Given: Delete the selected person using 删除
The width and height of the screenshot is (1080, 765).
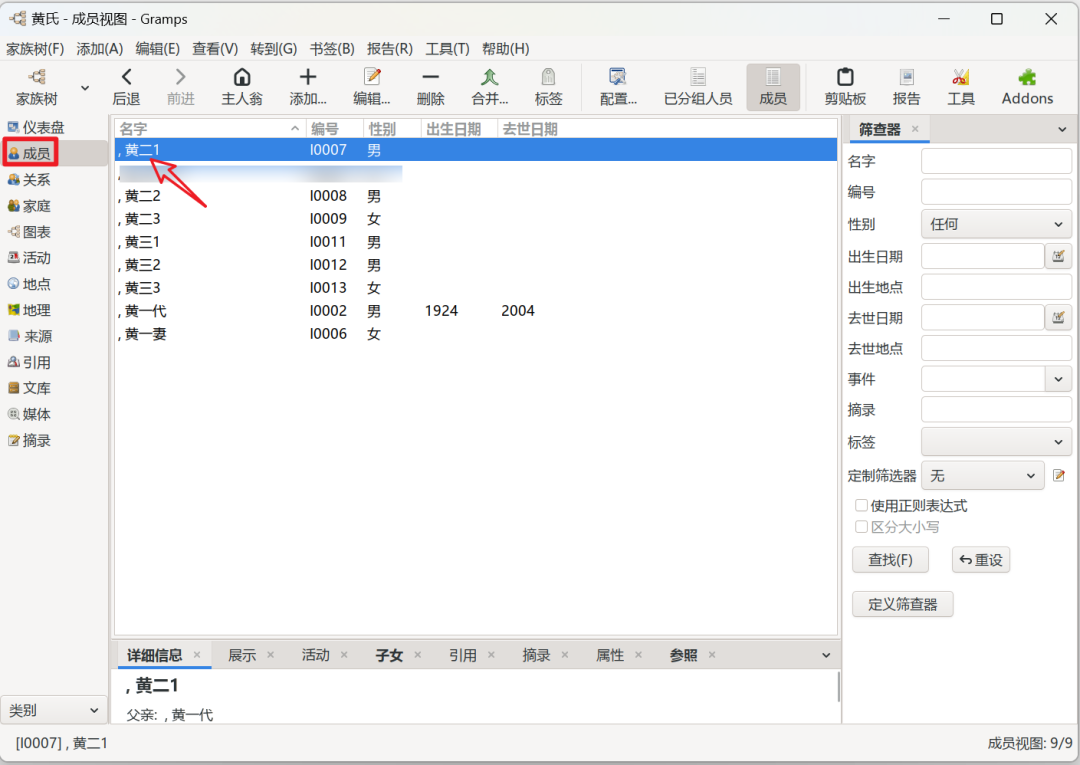Looking at the screenshot, I should (430, 86).
